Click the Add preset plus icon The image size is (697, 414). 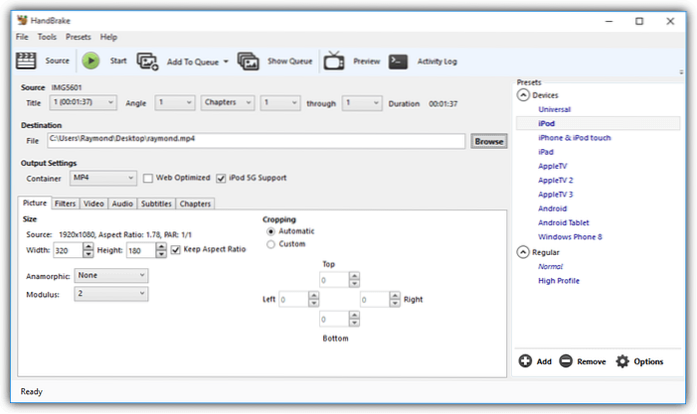[x=526, y=361]
